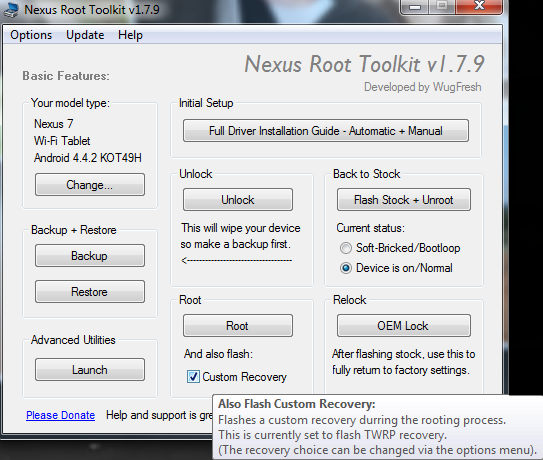Open the Update menu
543x460 pixels.
[x=85, y=35]
